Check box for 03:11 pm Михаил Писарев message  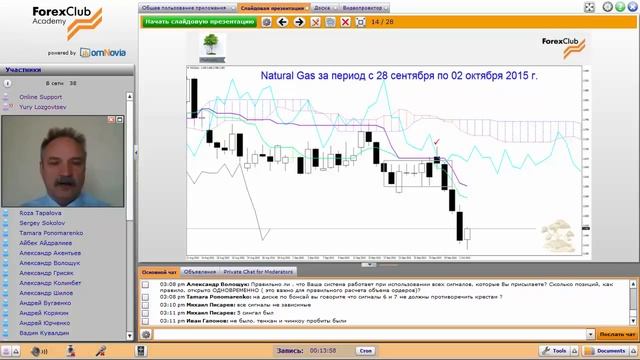point(145,313)
